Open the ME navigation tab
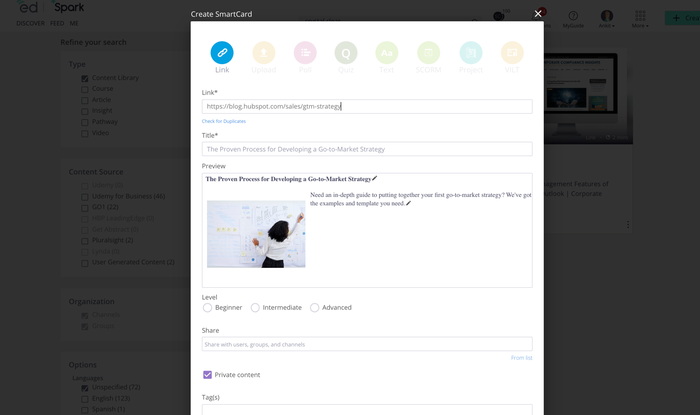The height and width of the screenshot is (415, 700). (x=74, y=23)
